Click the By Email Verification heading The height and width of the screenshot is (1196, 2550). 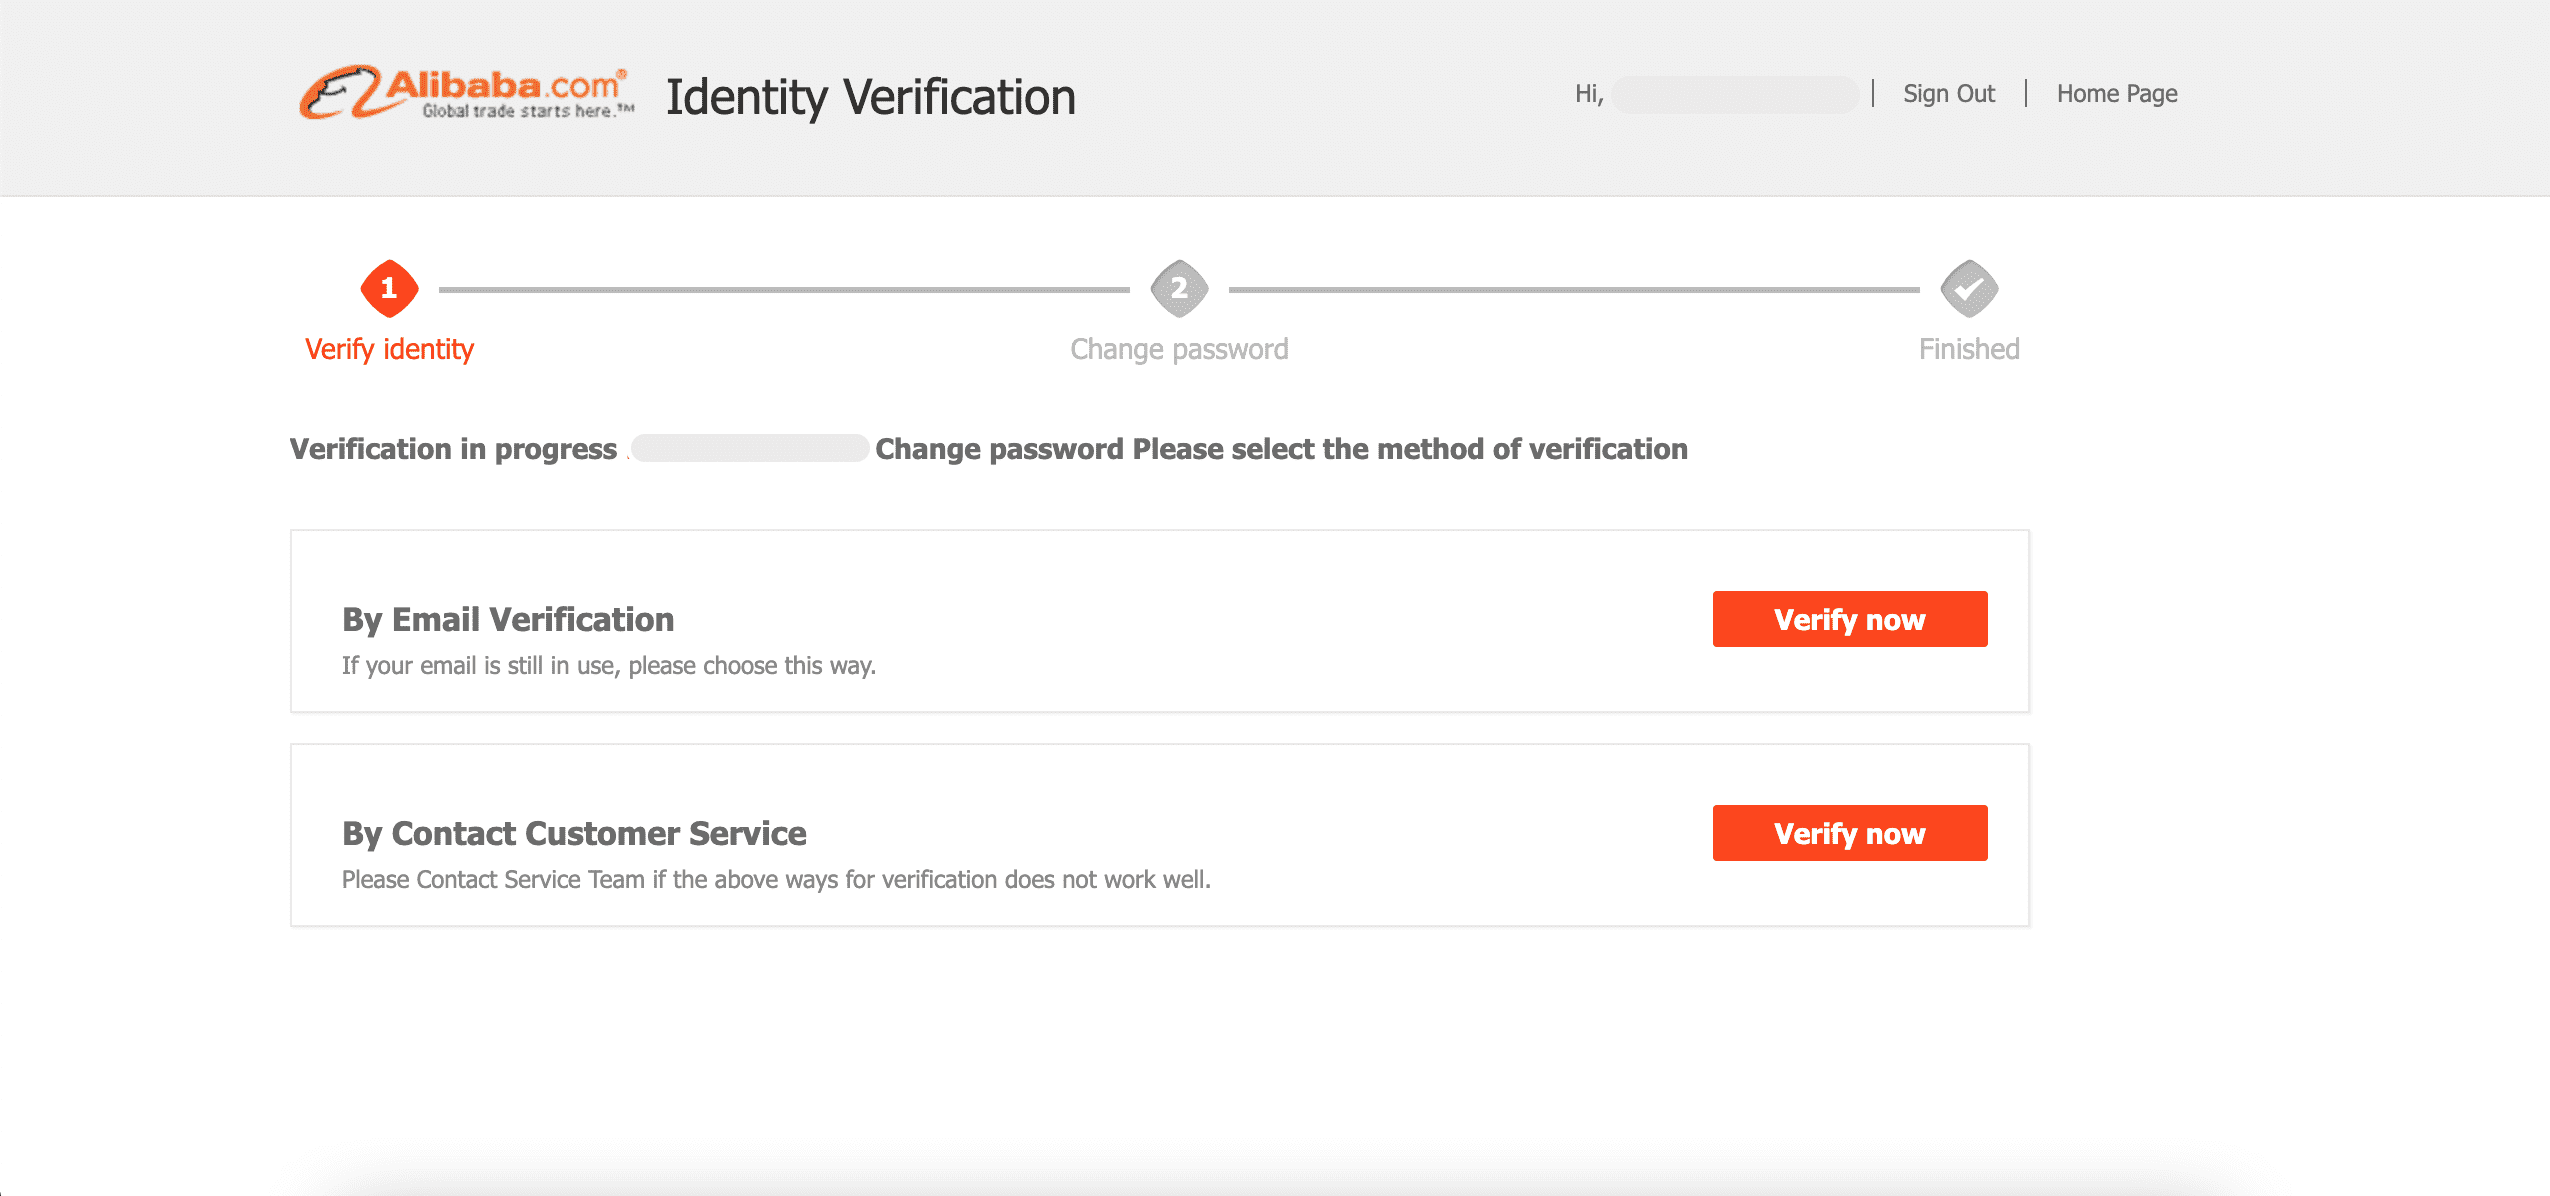pos(508,619)
